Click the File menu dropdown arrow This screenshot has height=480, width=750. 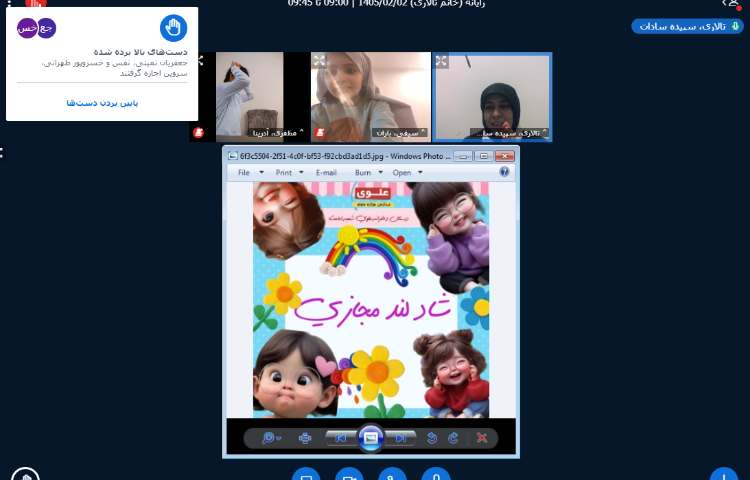(x=262, y=173)
